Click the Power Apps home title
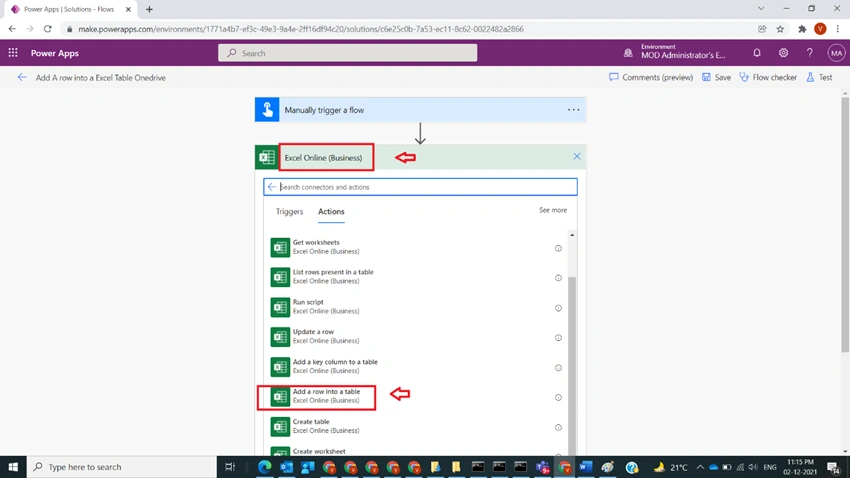The height and width of the screenshot is (478, 850). tap(55, 53)
